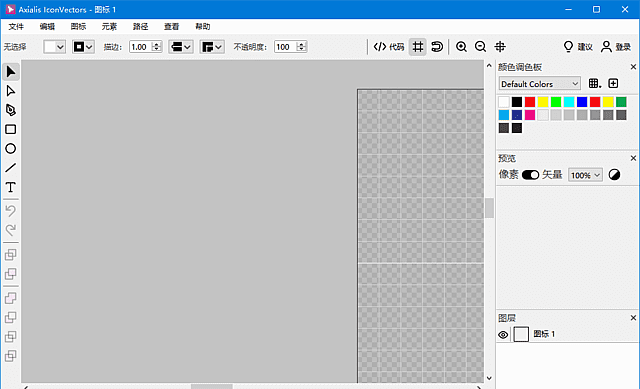
Task: Click the second icon in the lower overlapping-squares group
Action: [x=11, y=318]
